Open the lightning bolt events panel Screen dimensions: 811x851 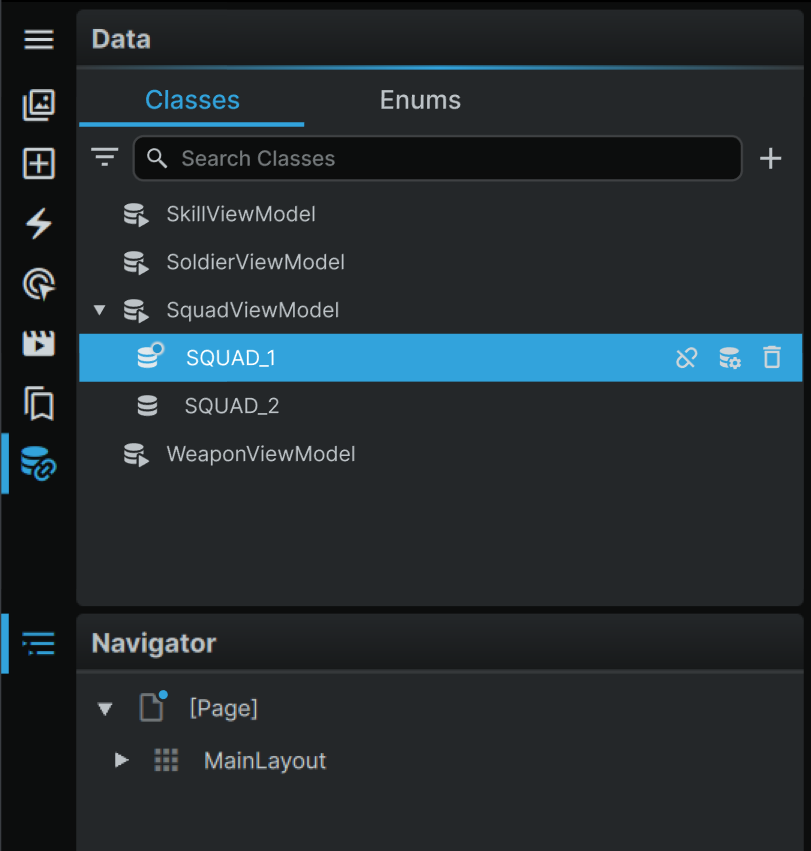coord(39,223)
